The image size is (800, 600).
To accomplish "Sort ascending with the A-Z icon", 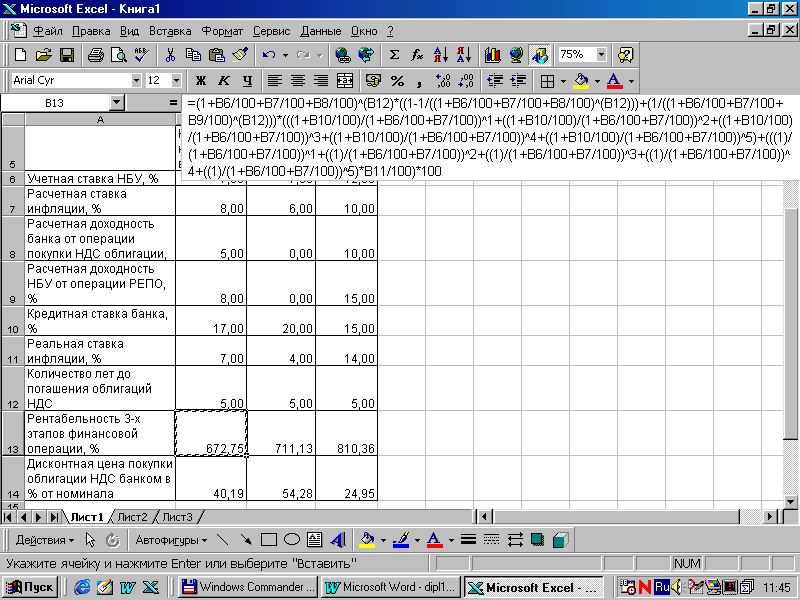I will (x=440, y=55).
